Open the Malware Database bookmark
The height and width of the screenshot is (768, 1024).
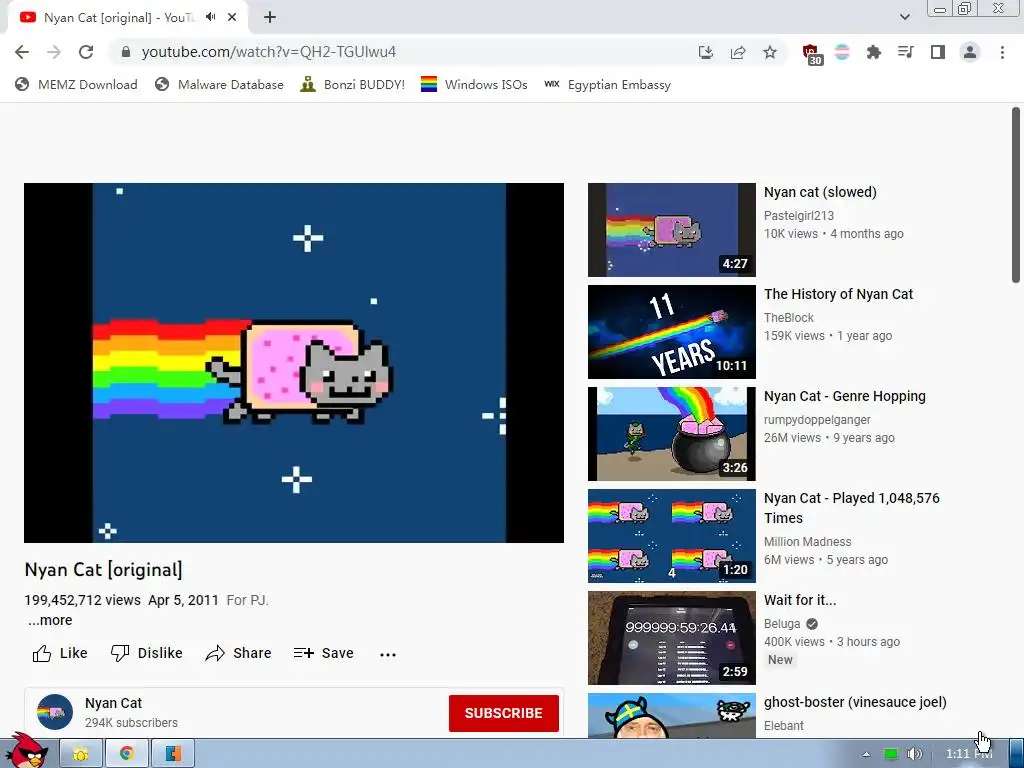(219, 84)
